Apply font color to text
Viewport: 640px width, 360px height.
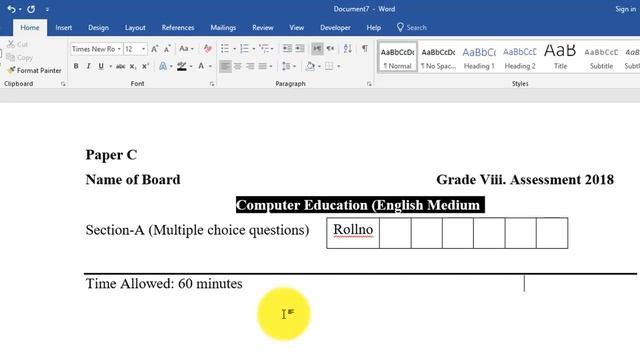click(x=201, y=66)
